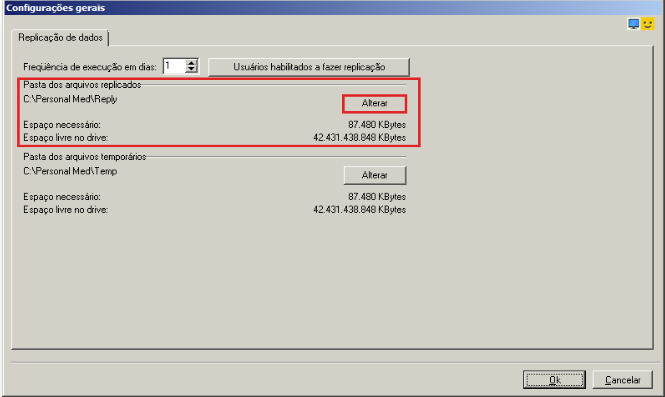
Task: Click Alterar for the replicated files folder
Action: point(374,103)
